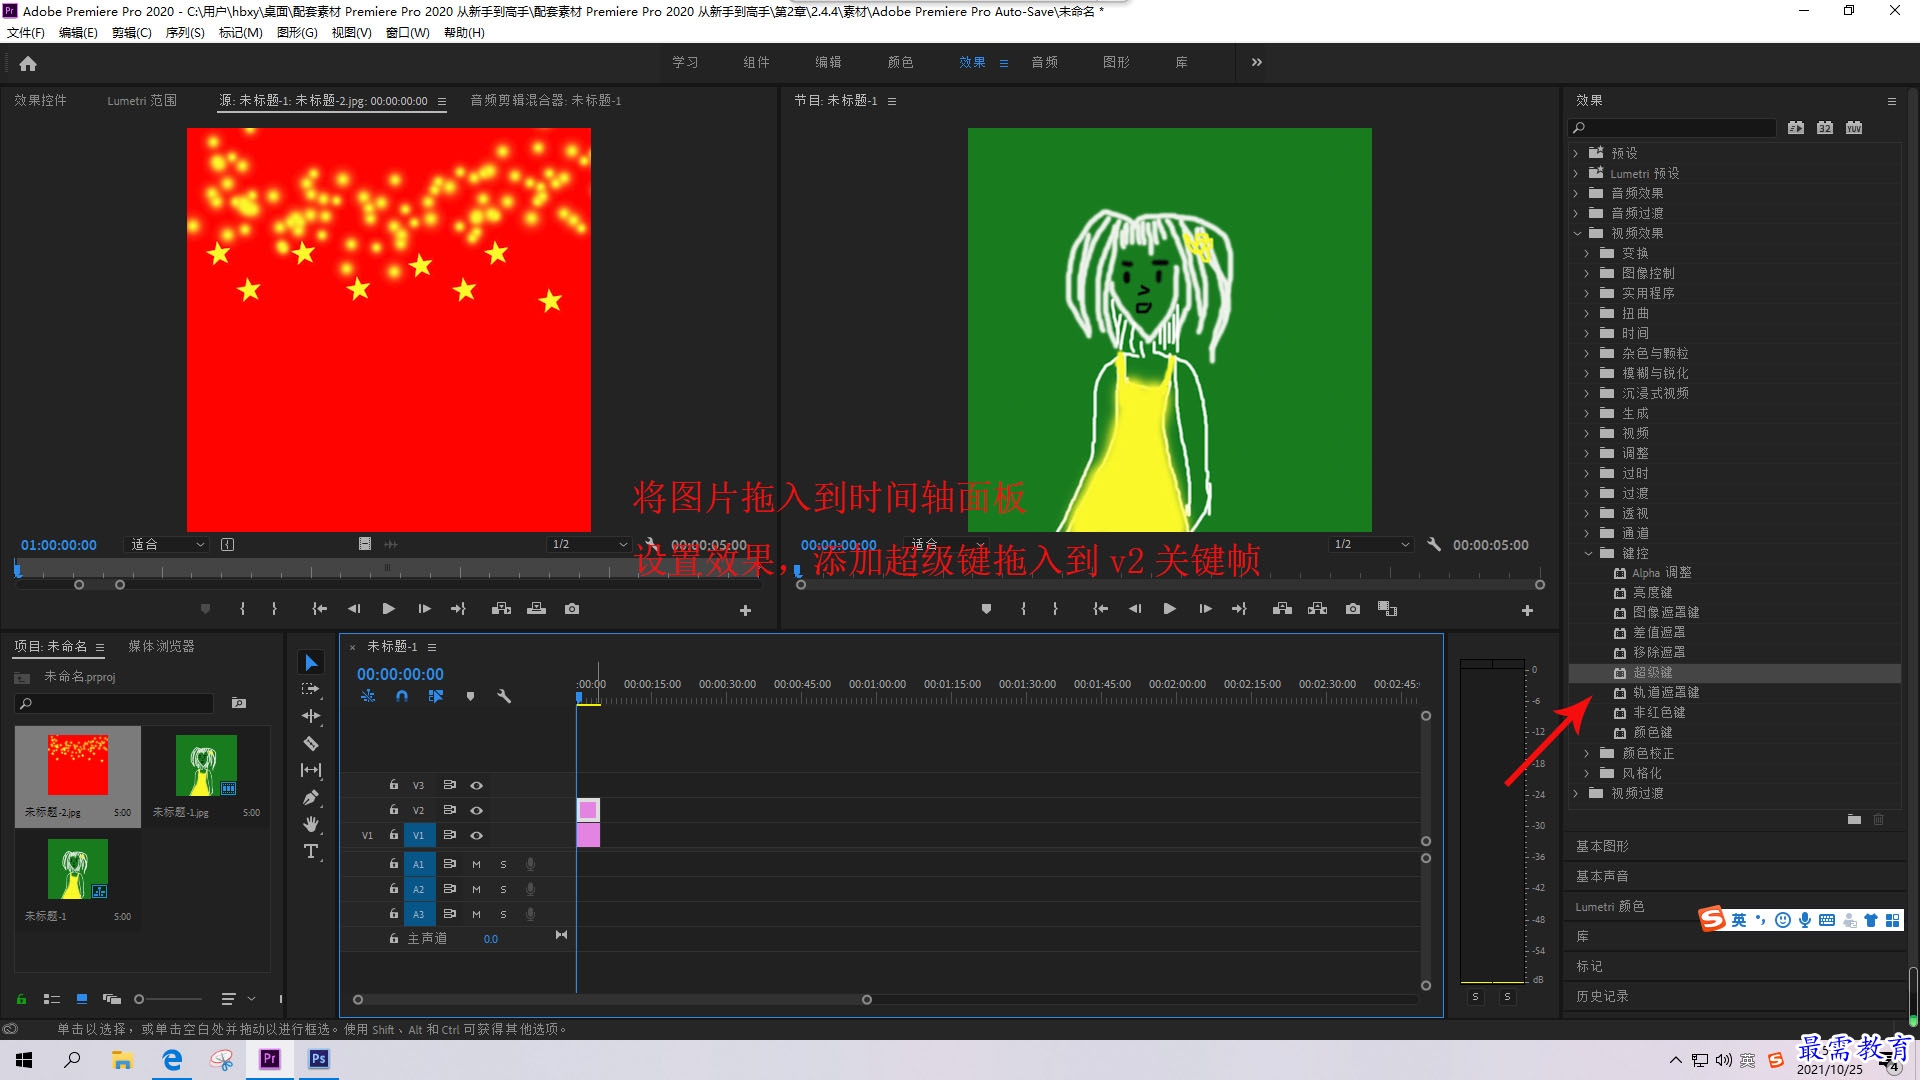The image size is (1920, 1080).
Task: Step forward one frame in Program monitor
Action: tap(1205, 608)
